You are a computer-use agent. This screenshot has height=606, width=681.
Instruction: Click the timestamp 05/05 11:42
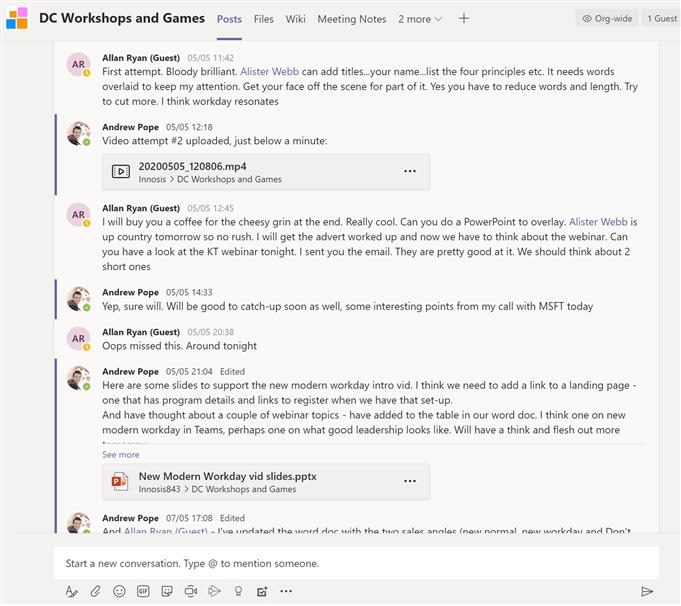tap(211, 58)
